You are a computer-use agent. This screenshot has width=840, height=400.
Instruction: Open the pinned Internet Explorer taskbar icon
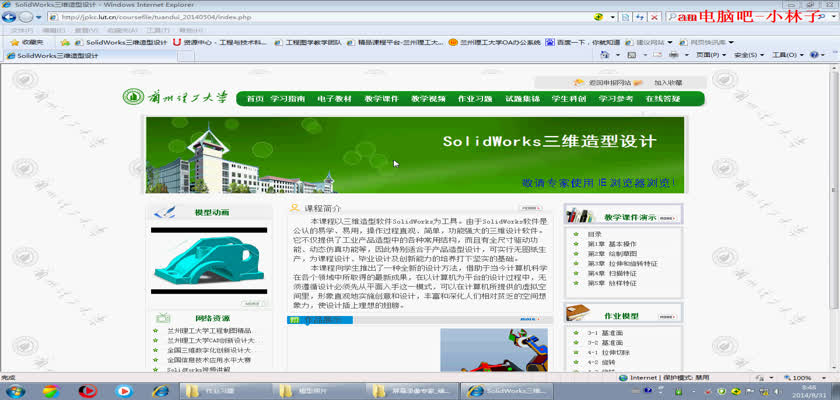click(160, 391)
